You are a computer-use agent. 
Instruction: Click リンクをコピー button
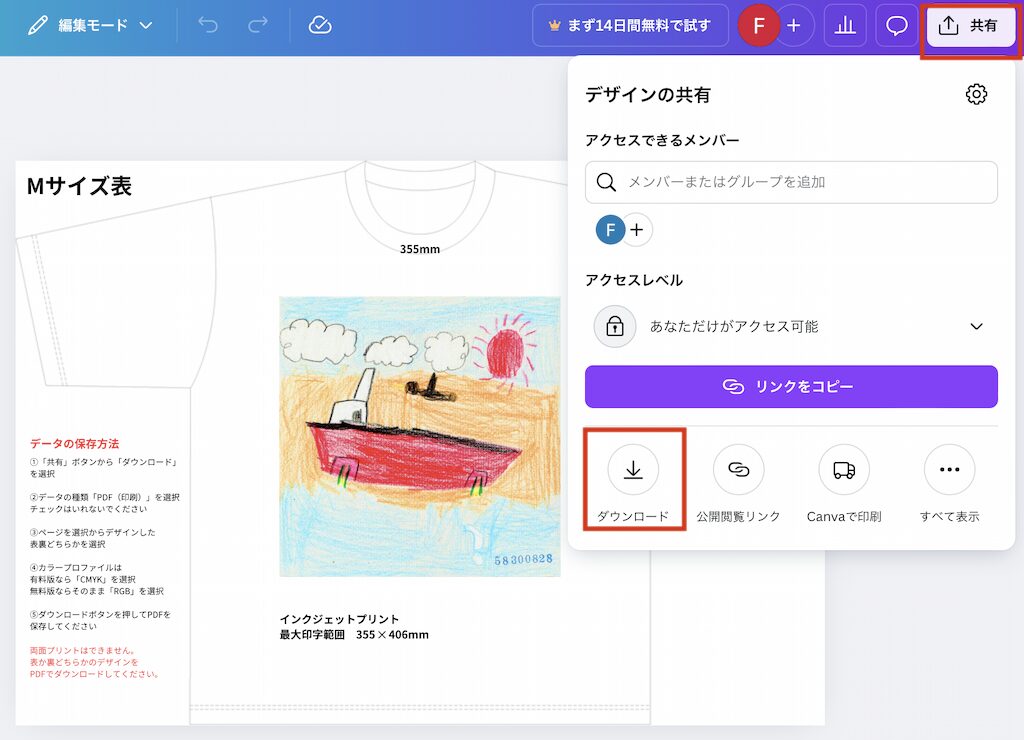click(791, 387)
